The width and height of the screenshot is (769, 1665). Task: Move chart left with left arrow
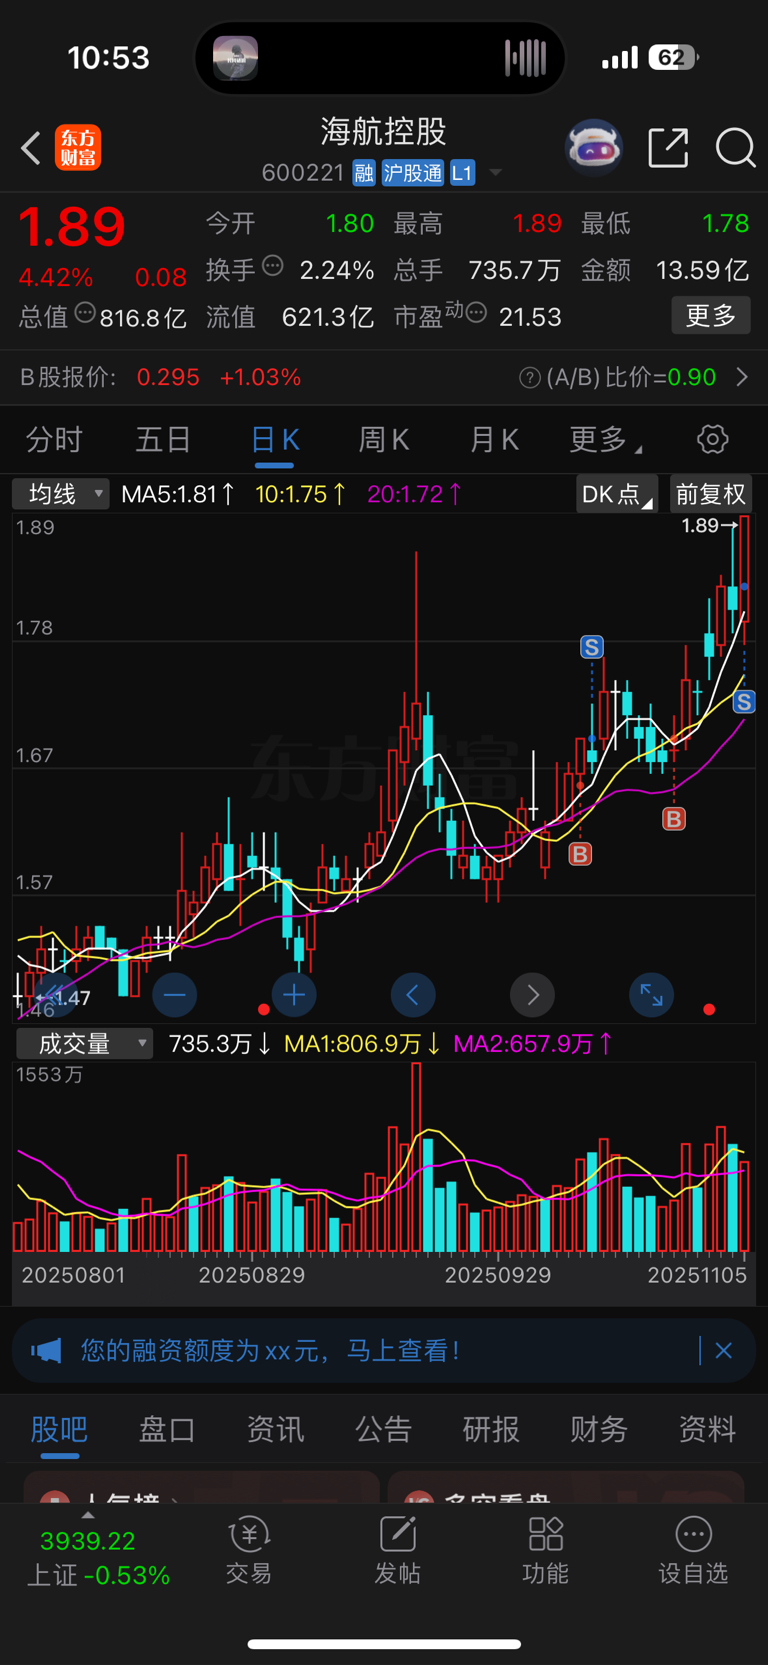(413, 995)
